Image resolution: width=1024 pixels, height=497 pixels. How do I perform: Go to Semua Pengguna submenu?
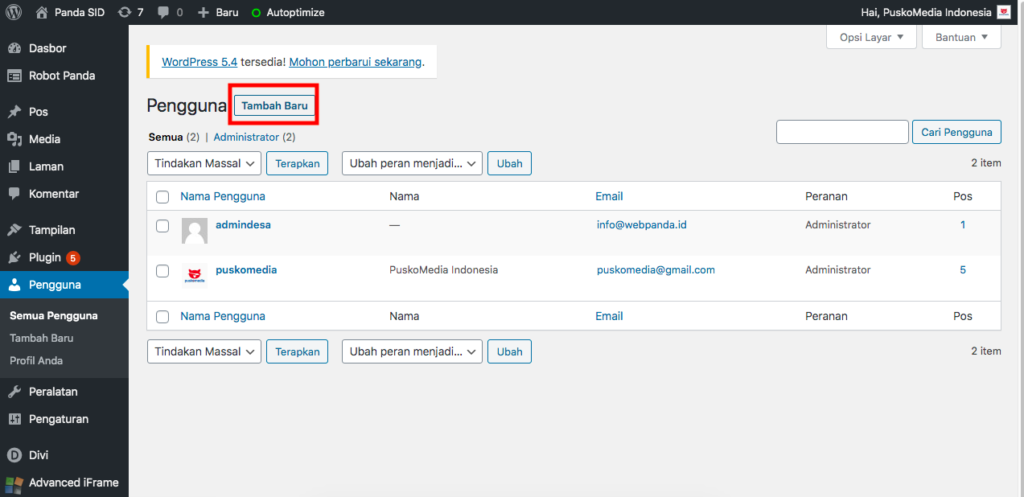[x=54, y=316]
